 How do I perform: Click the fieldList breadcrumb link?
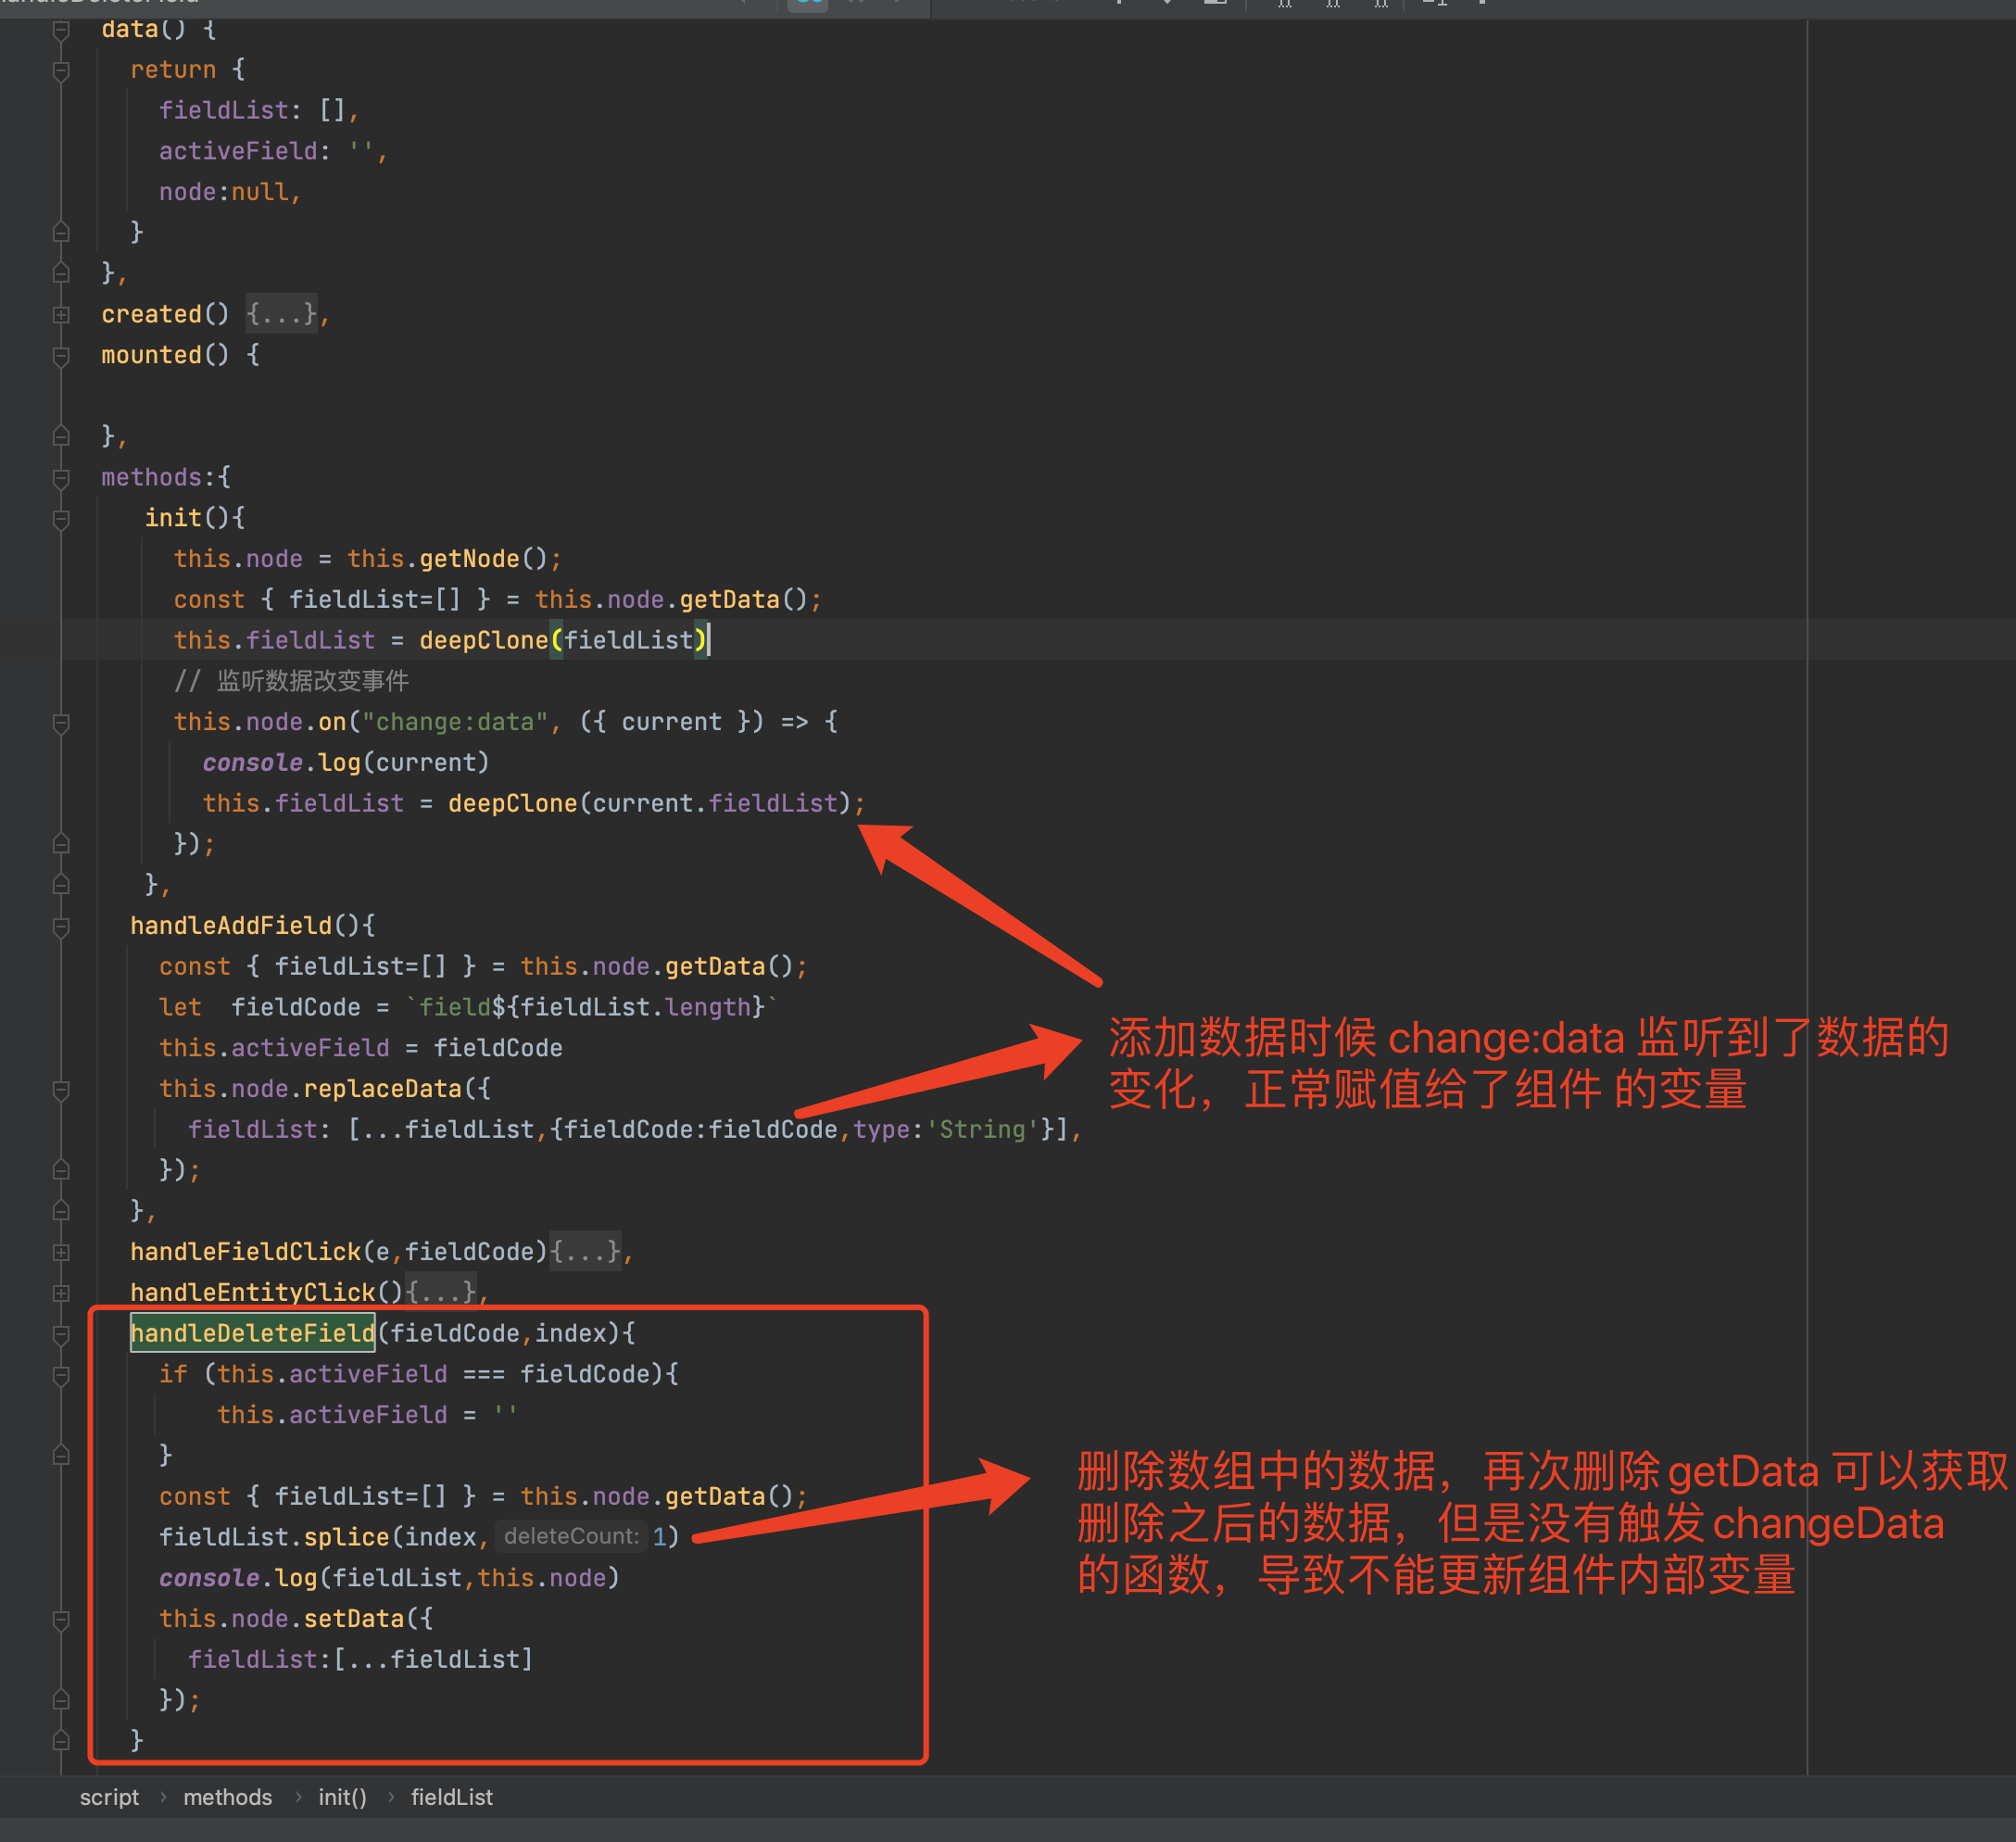tap(452, 1797)
